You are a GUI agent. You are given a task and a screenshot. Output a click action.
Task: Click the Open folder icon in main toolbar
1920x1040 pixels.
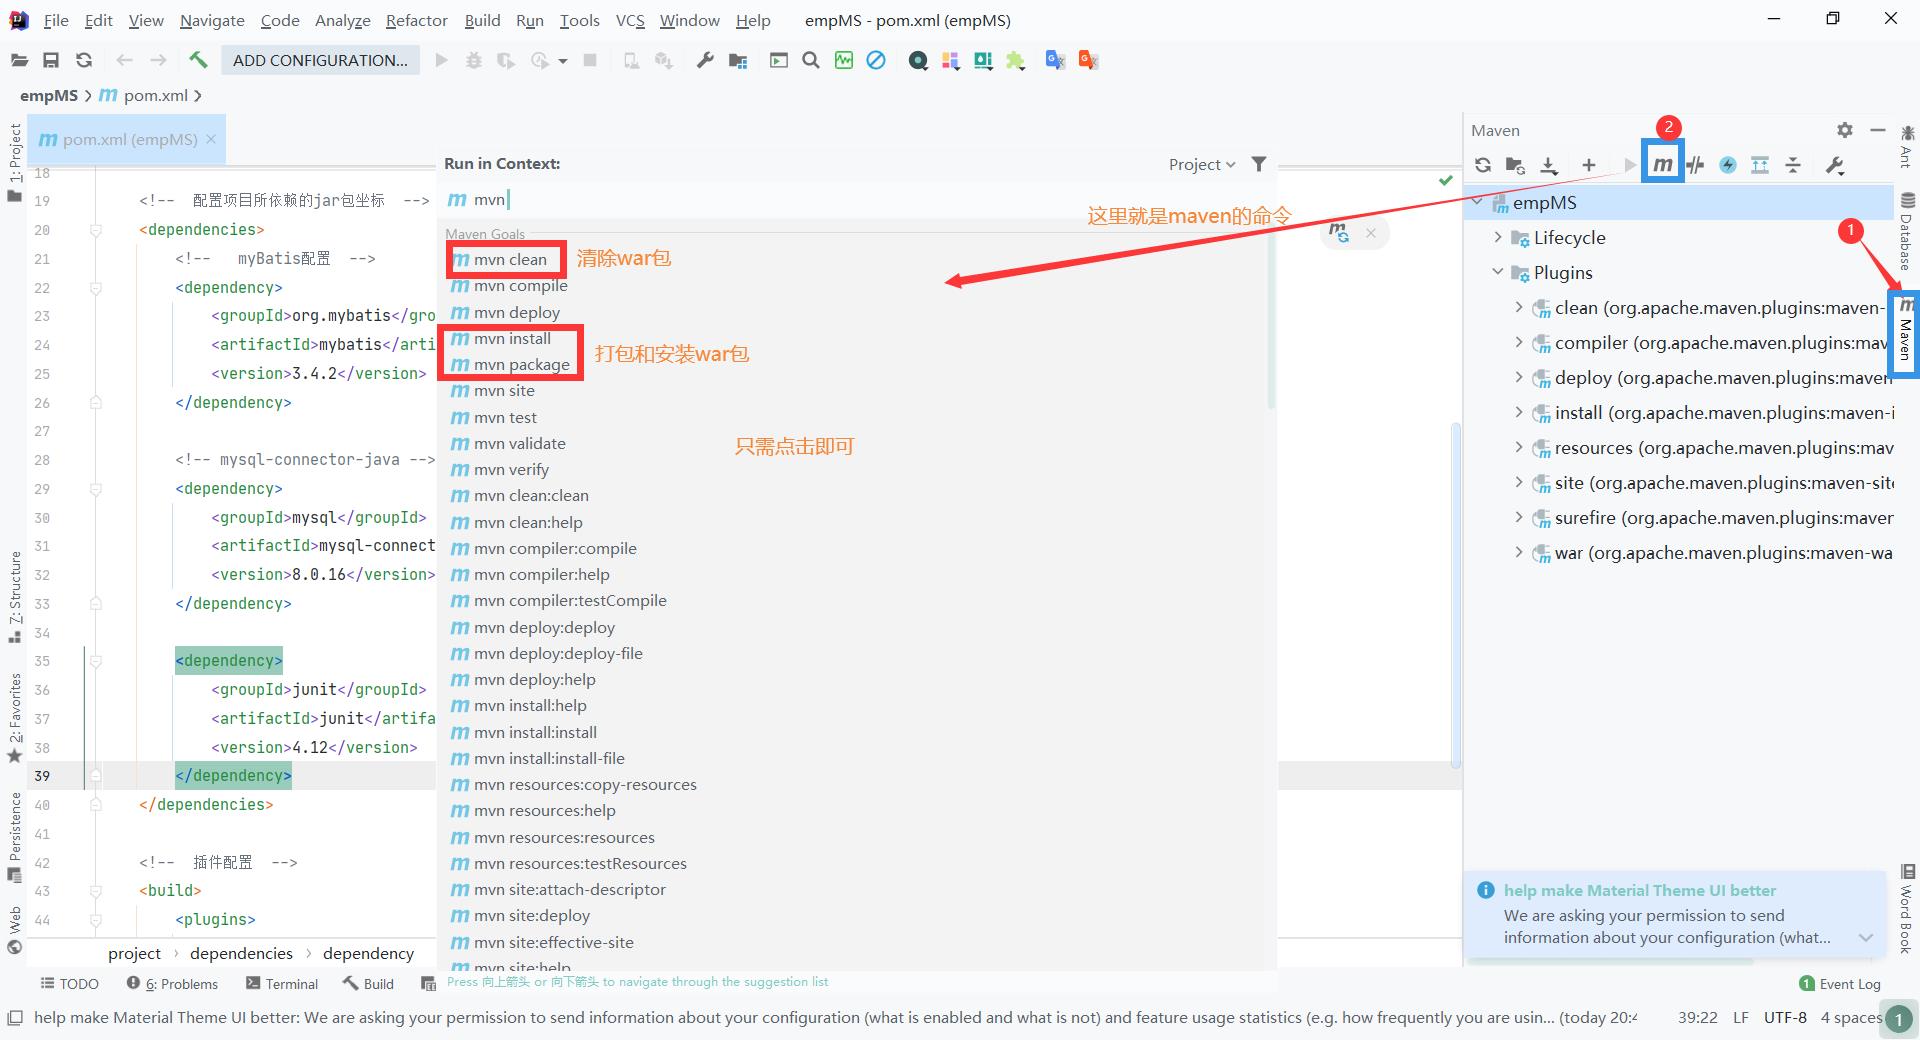[x=19, y=60]
